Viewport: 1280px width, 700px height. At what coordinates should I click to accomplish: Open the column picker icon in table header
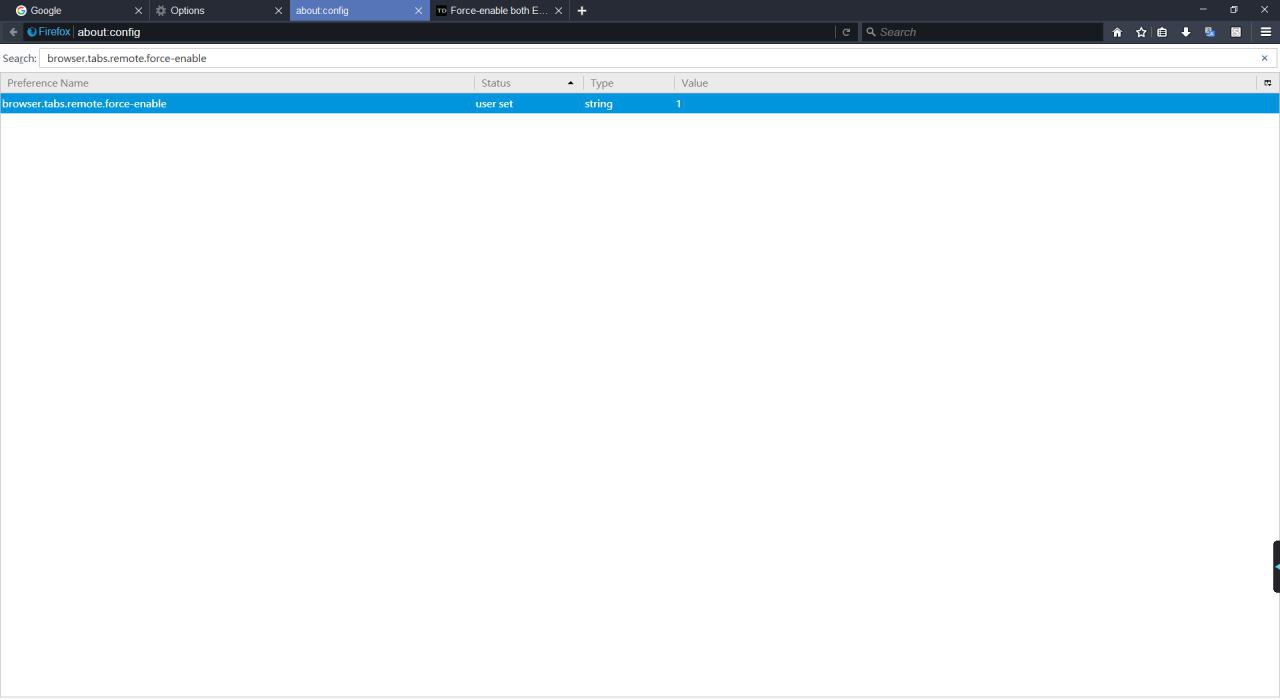pos(1268,83)
